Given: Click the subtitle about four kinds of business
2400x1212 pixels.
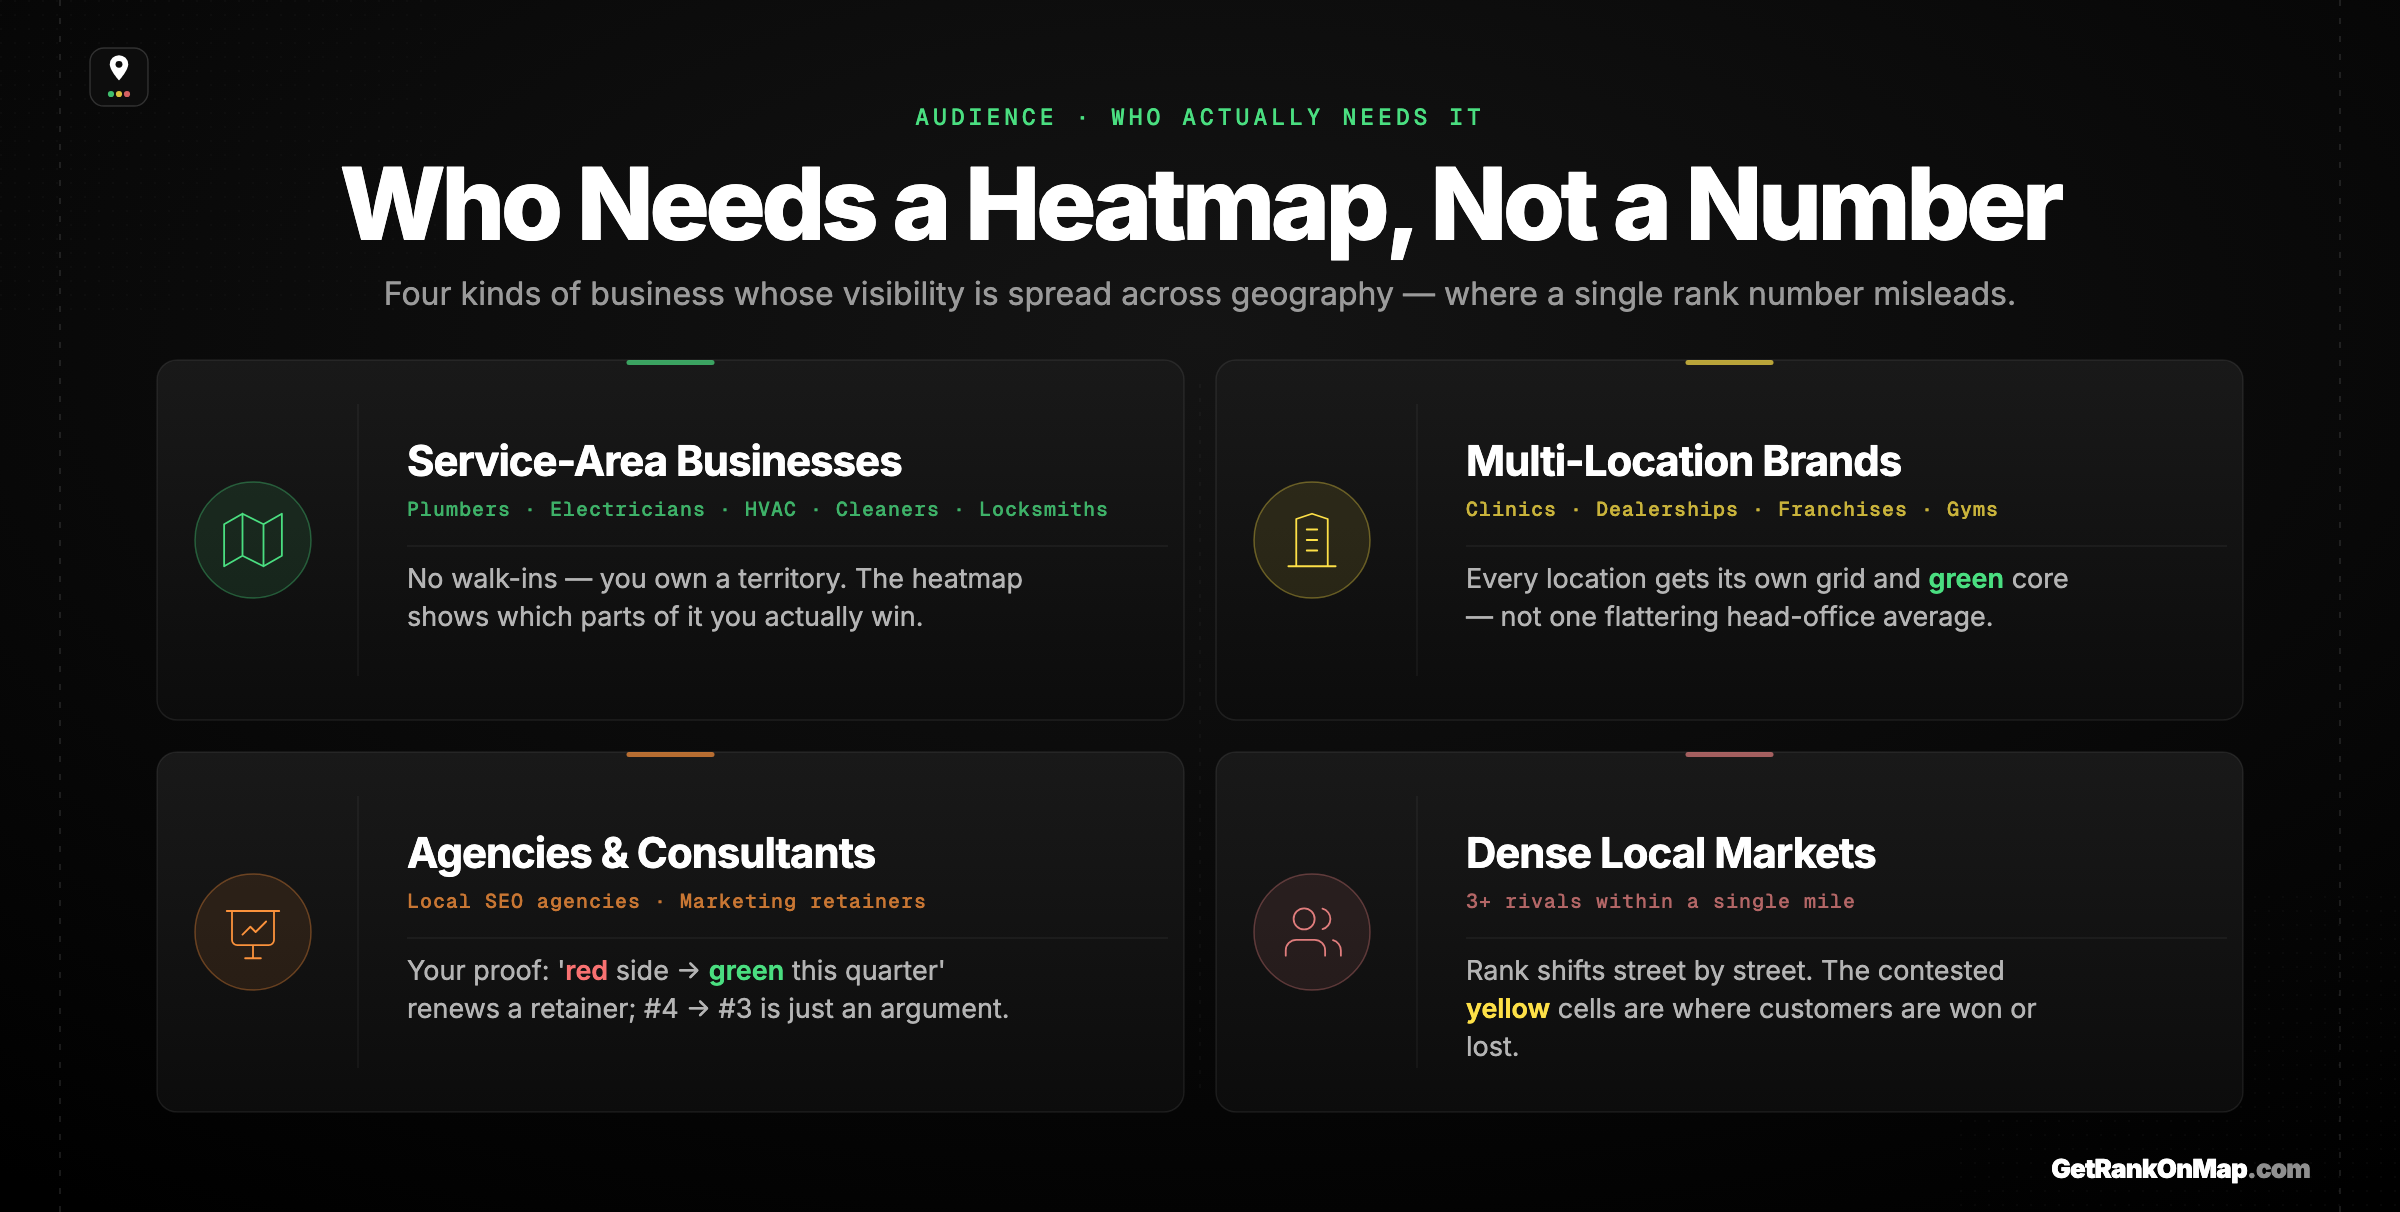Looking at the screenshot, I should (x=1200, y=294).
